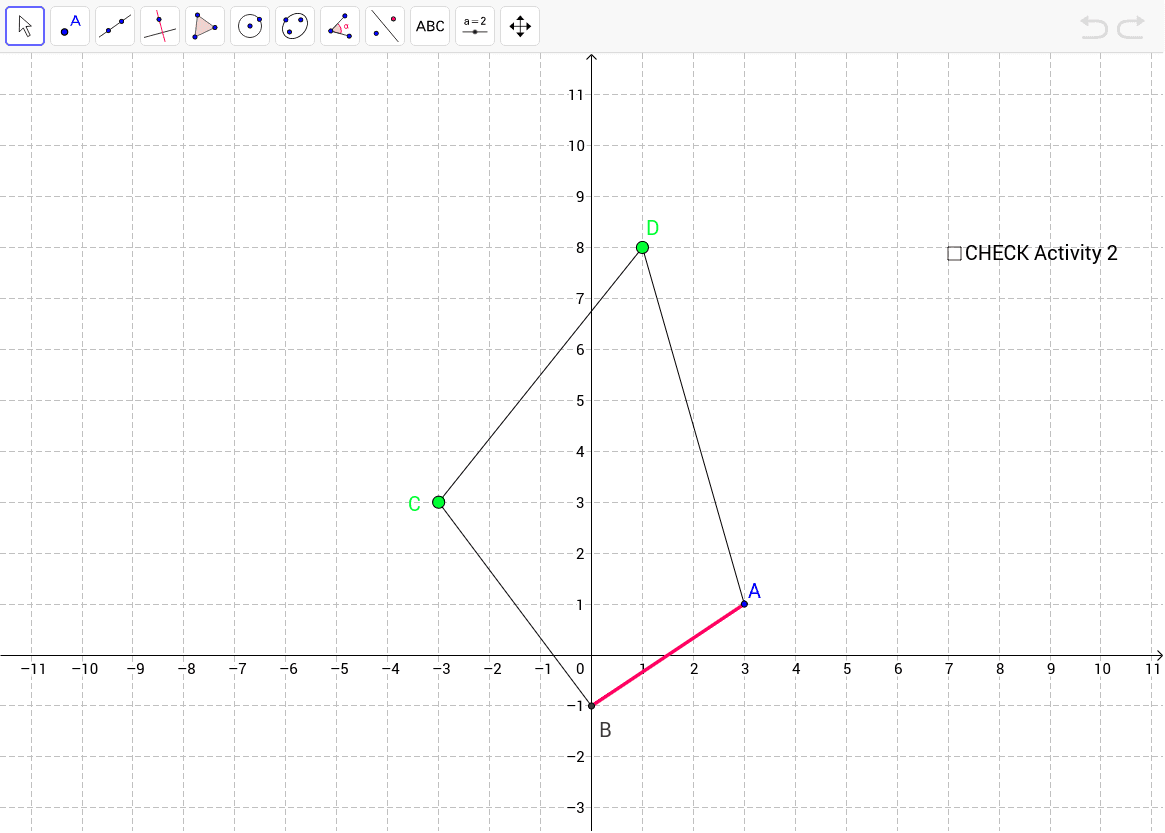
Task: Choose Reflect about line tool
Action: click(x=385, y=26)
